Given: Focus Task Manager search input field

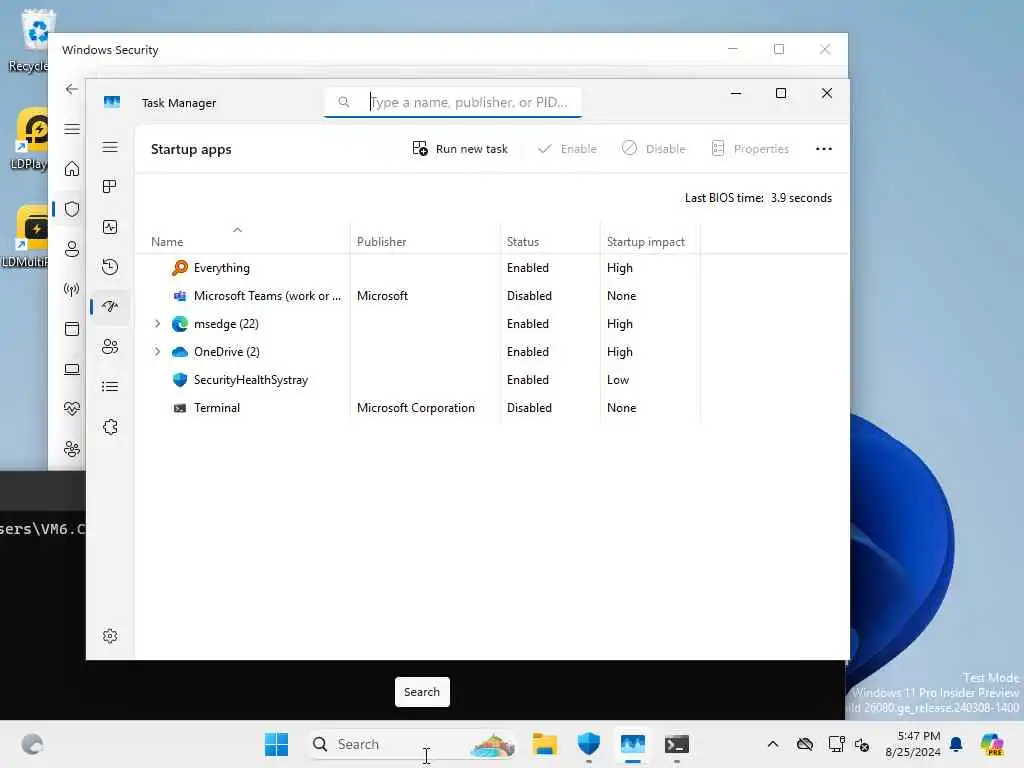Looking at the screenshot, I should (453, 102).
